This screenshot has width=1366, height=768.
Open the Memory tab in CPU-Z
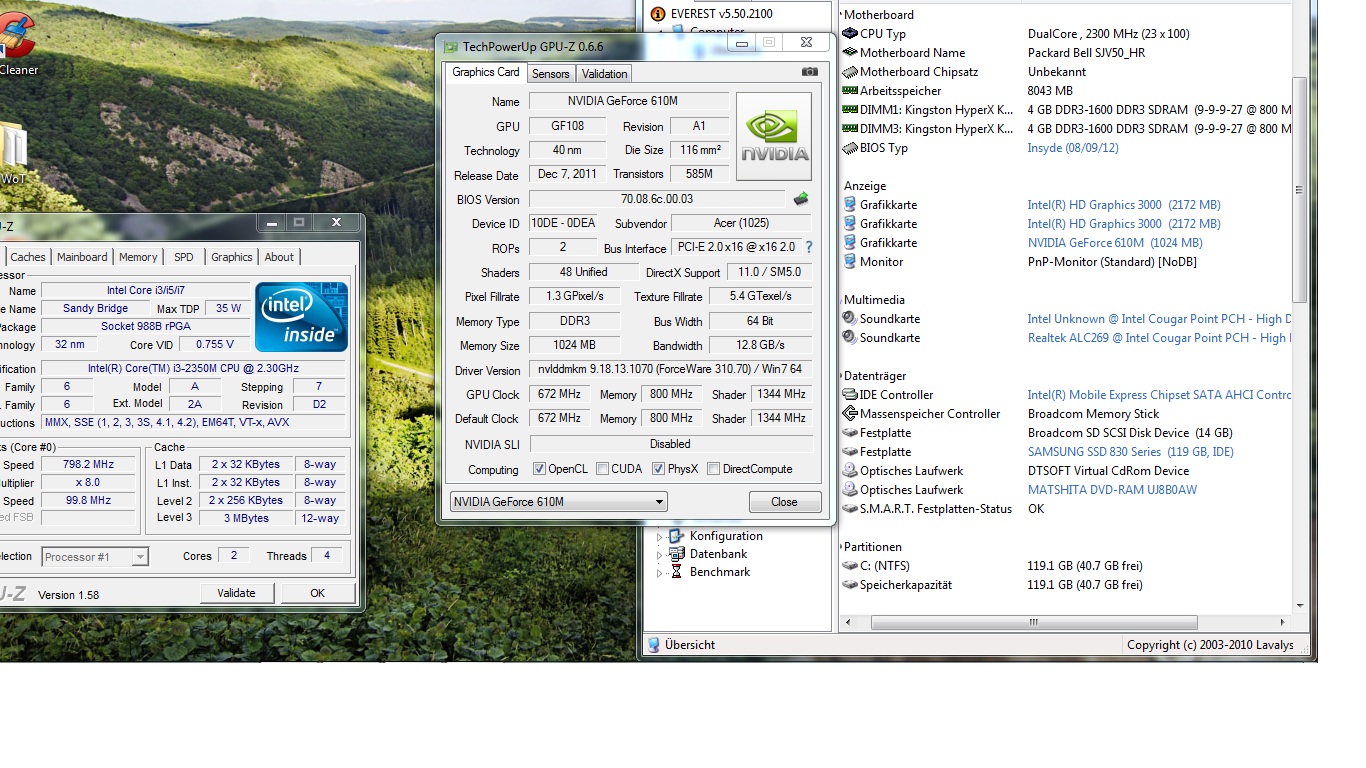click(x=138, y=257)
